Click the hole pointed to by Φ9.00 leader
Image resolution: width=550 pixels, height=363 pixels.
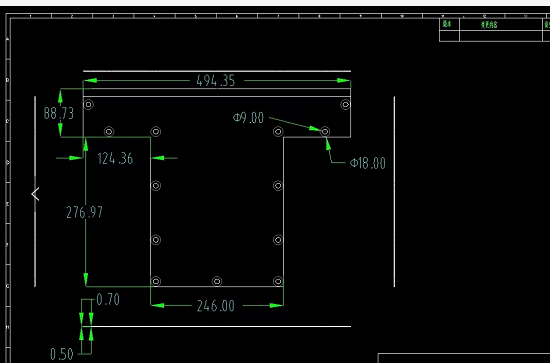325,132
